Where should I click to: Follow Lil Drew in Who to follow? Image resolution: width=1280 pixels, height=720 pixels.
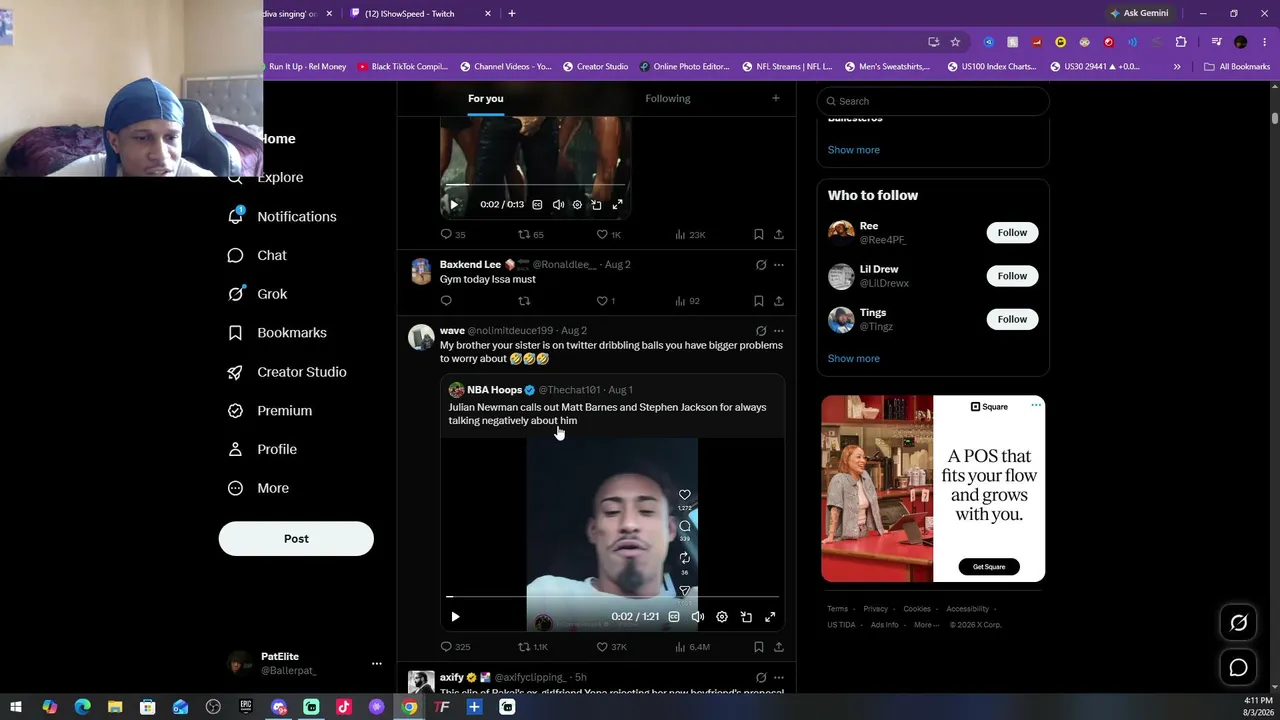tap(1012, 276)
